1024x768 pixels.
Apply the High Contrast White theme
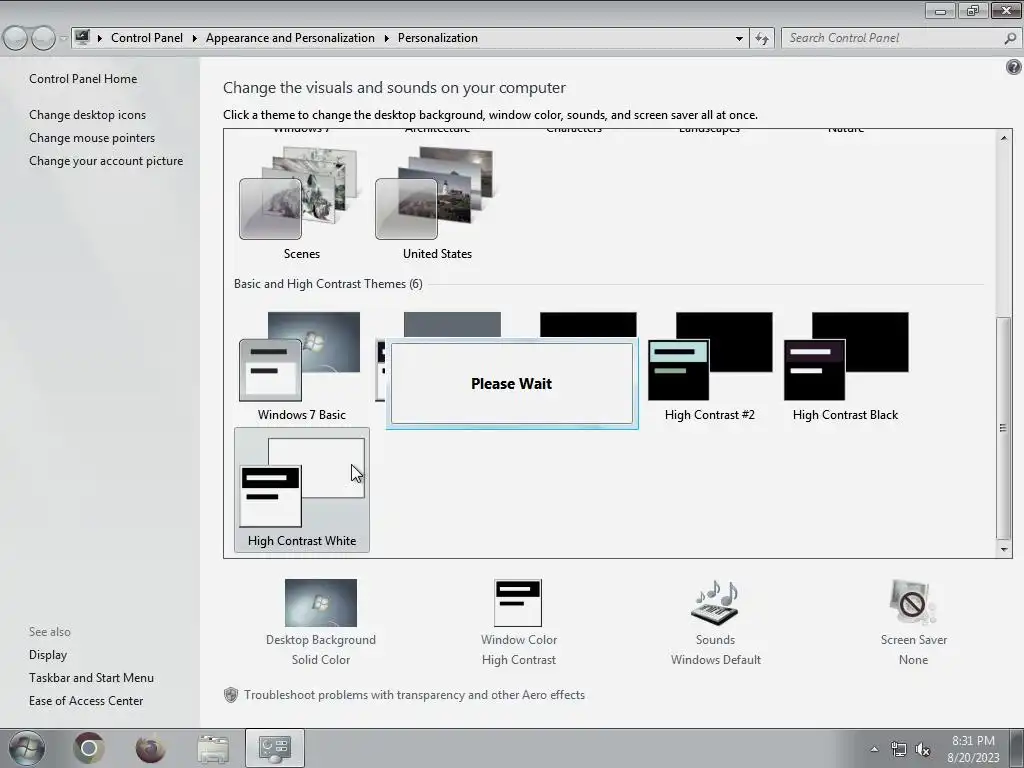click(302, 490)
